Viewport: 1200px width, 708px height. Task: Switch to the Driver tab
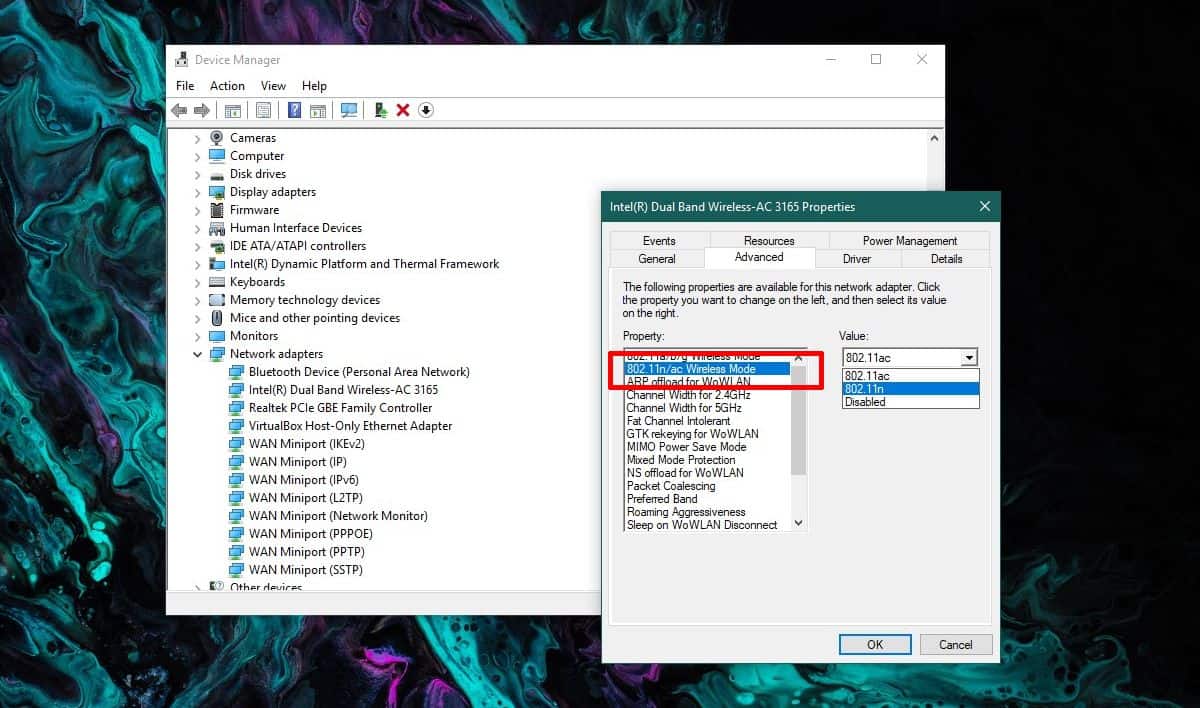tap(857, 258)
